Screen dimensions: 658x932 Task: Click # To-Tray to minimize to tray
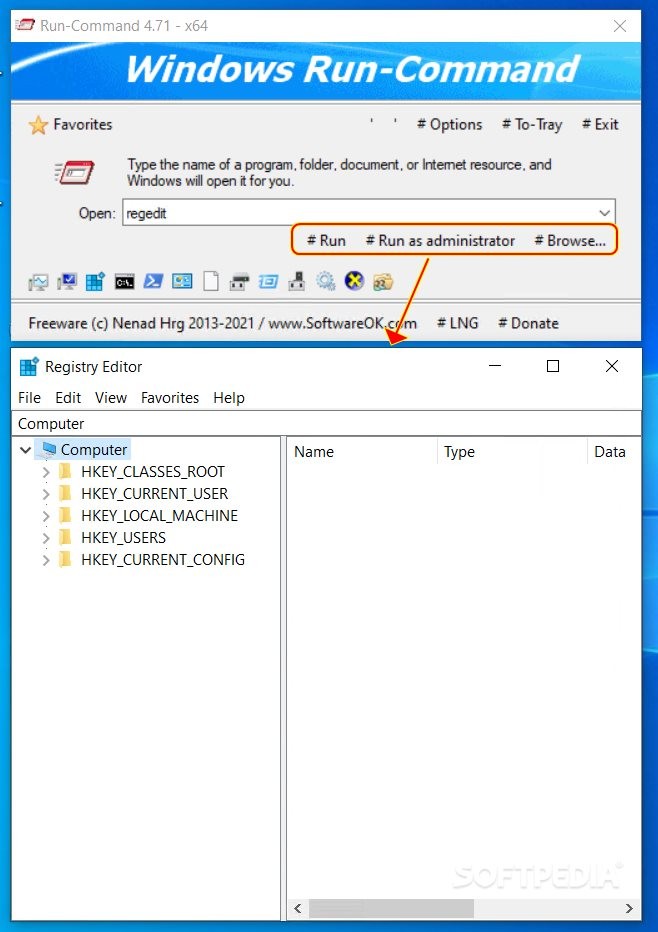click(x=532, y=124)
